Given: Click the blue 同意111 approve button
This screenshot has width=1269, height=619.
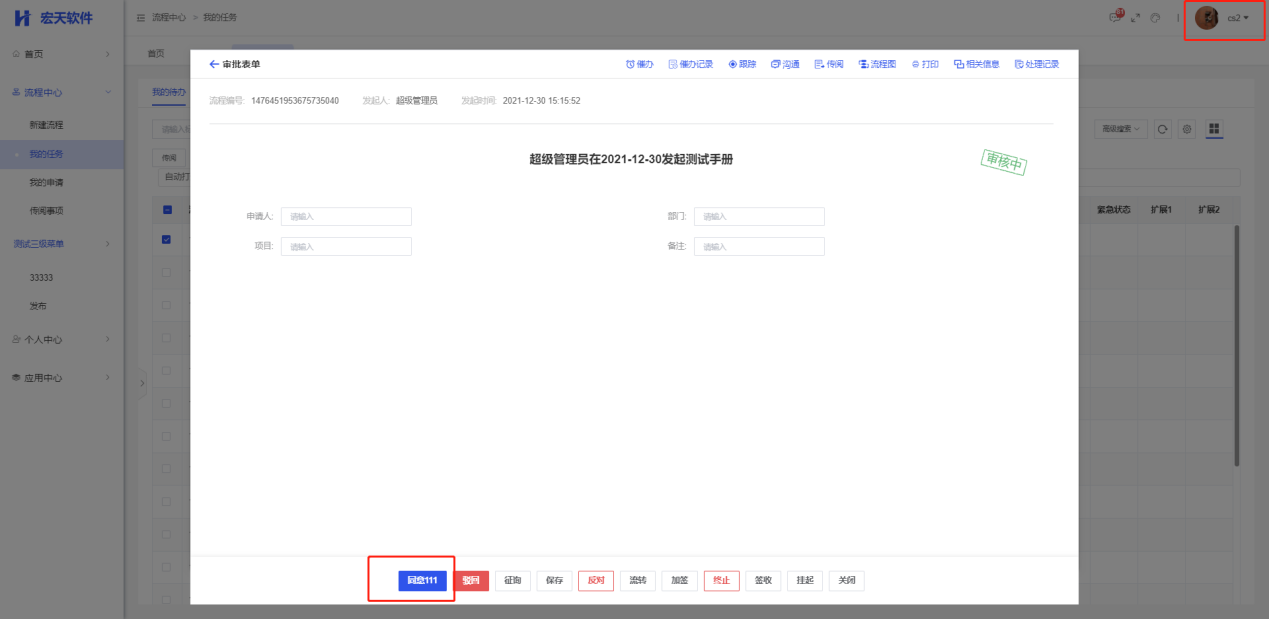Looking at the screenshot, I should (x=422, y=581).
